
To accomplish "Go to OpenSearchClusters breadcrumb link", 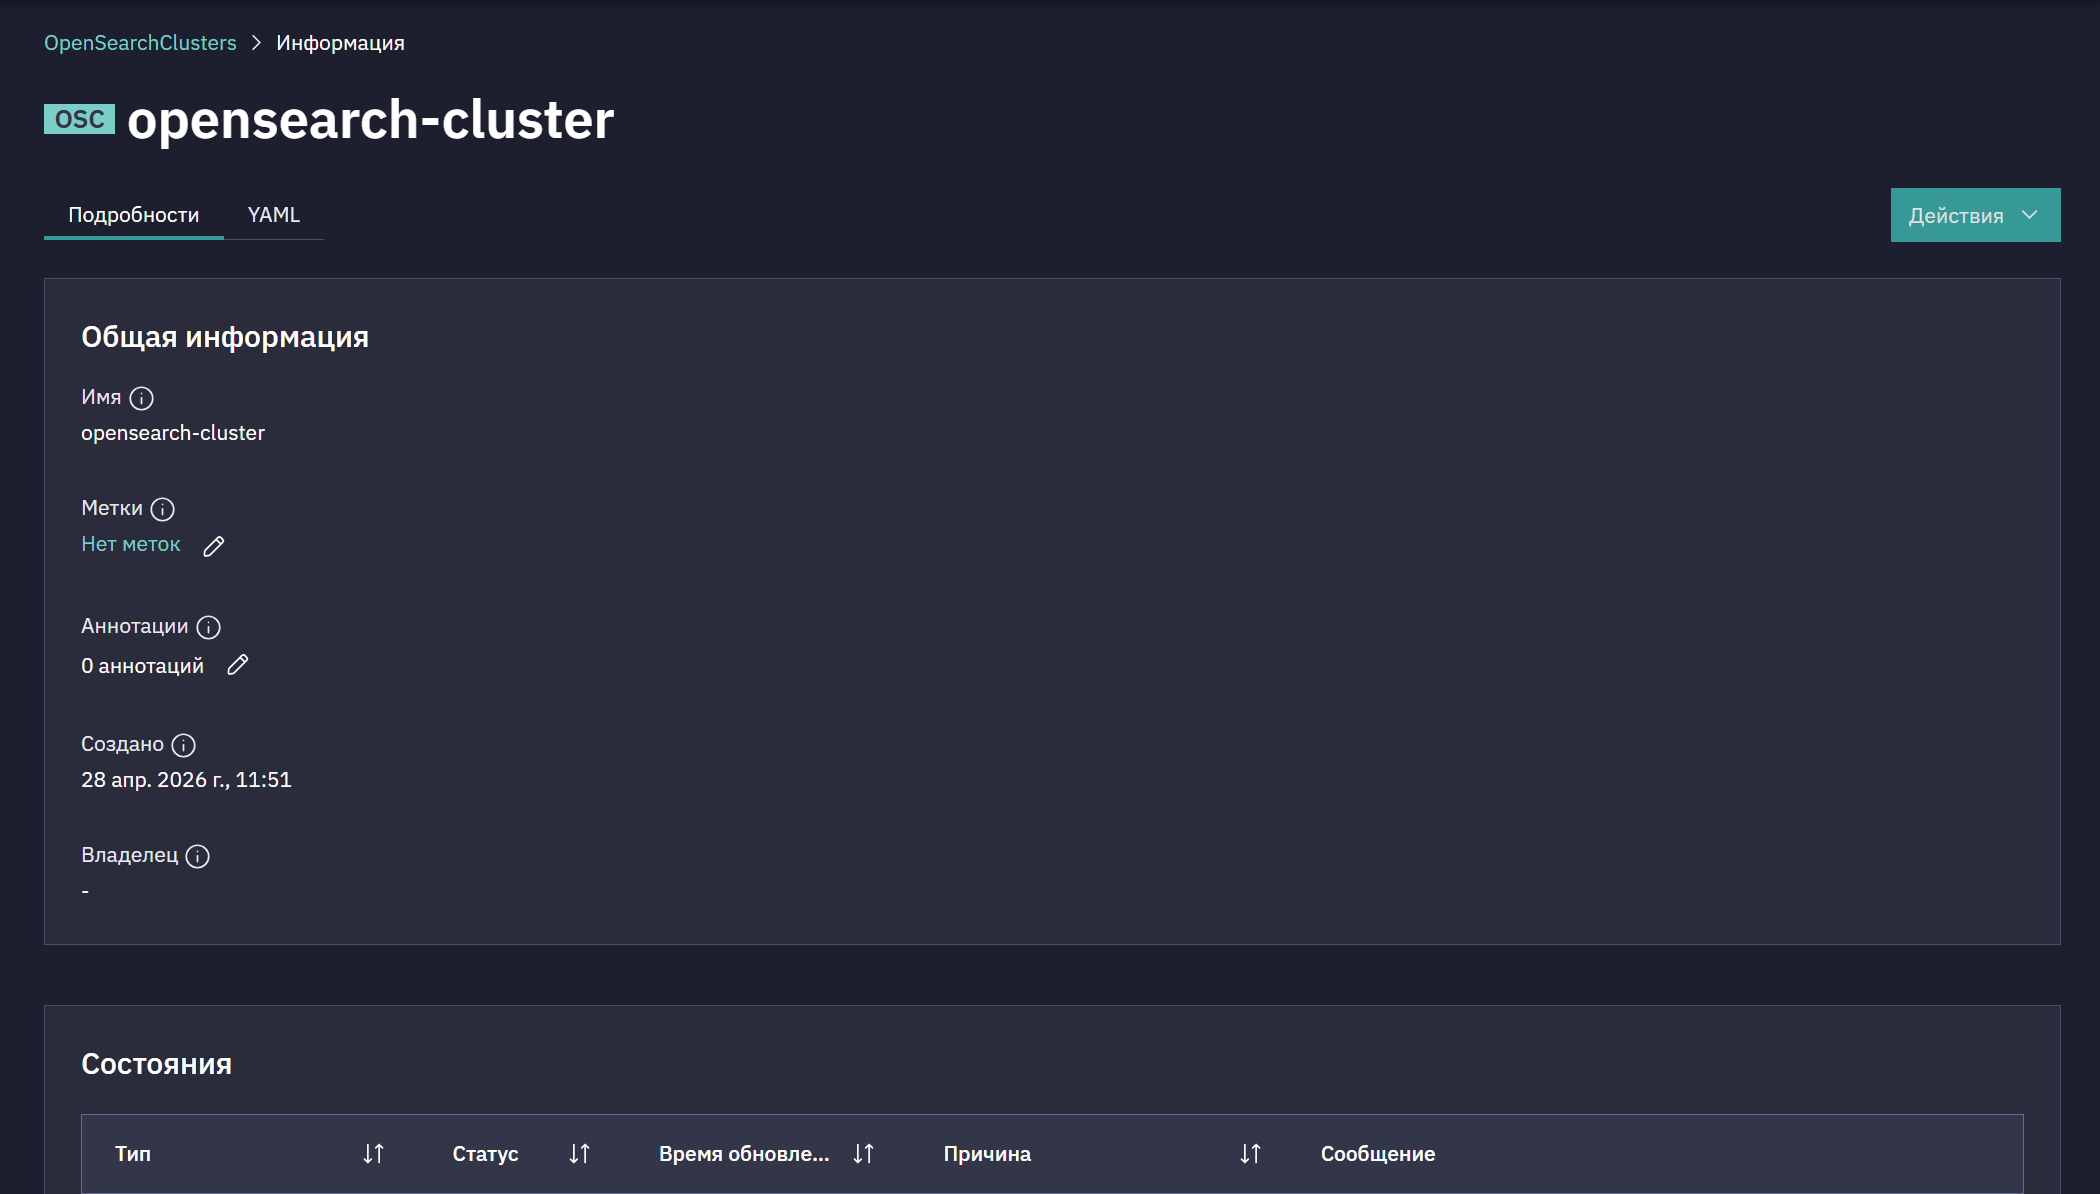I will point(140,43).
